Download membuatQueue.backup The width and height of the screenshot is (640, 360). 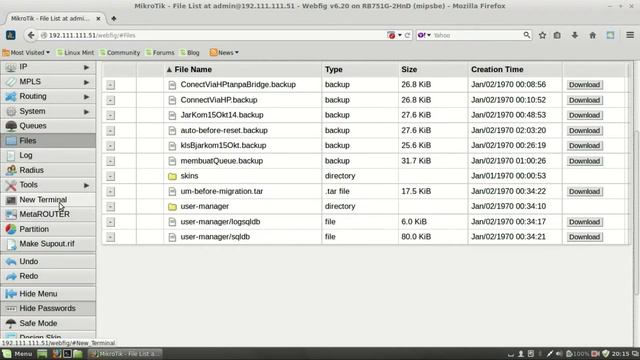pos(584,161)
